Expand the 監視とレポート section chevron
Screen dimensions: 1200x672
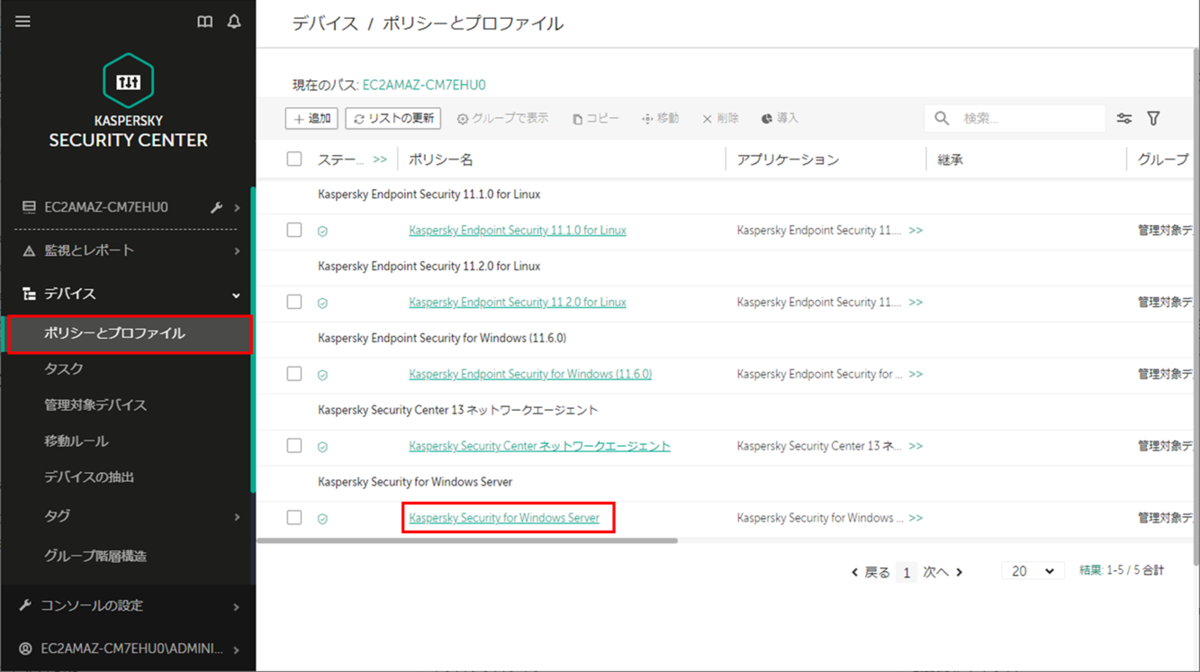click(239, 250)
